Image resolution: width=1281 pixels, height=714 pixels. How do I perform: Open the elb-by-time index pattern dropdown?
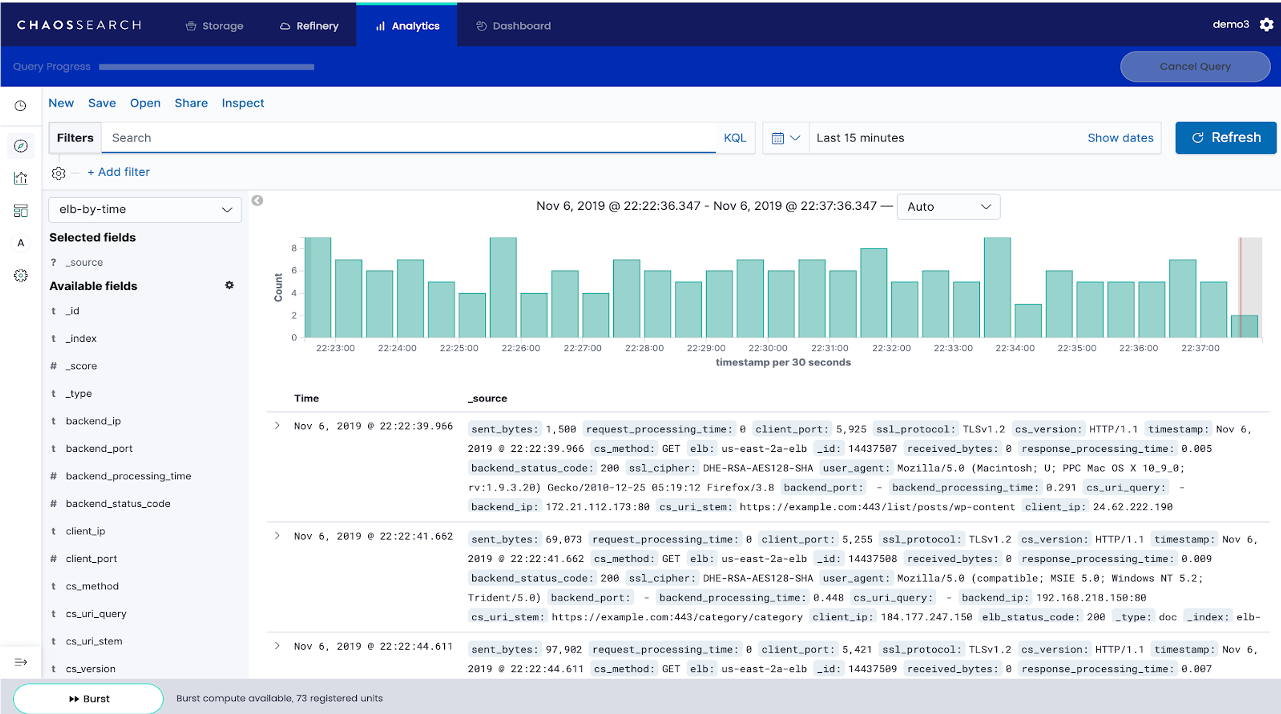[145, 210]
